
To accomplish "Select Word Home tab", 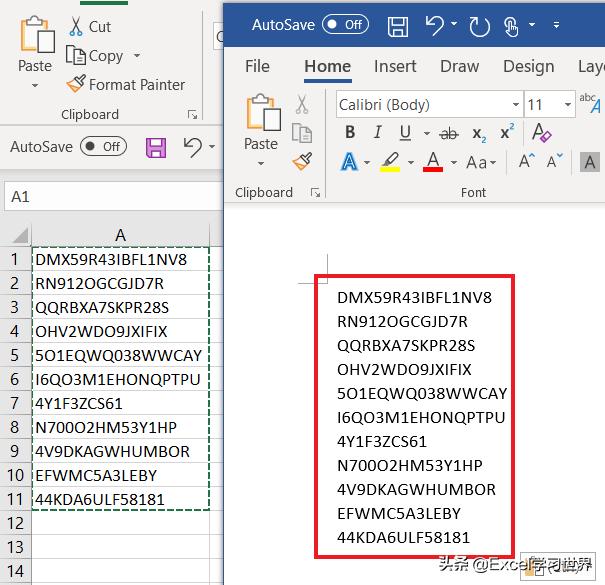I will 328,66.
